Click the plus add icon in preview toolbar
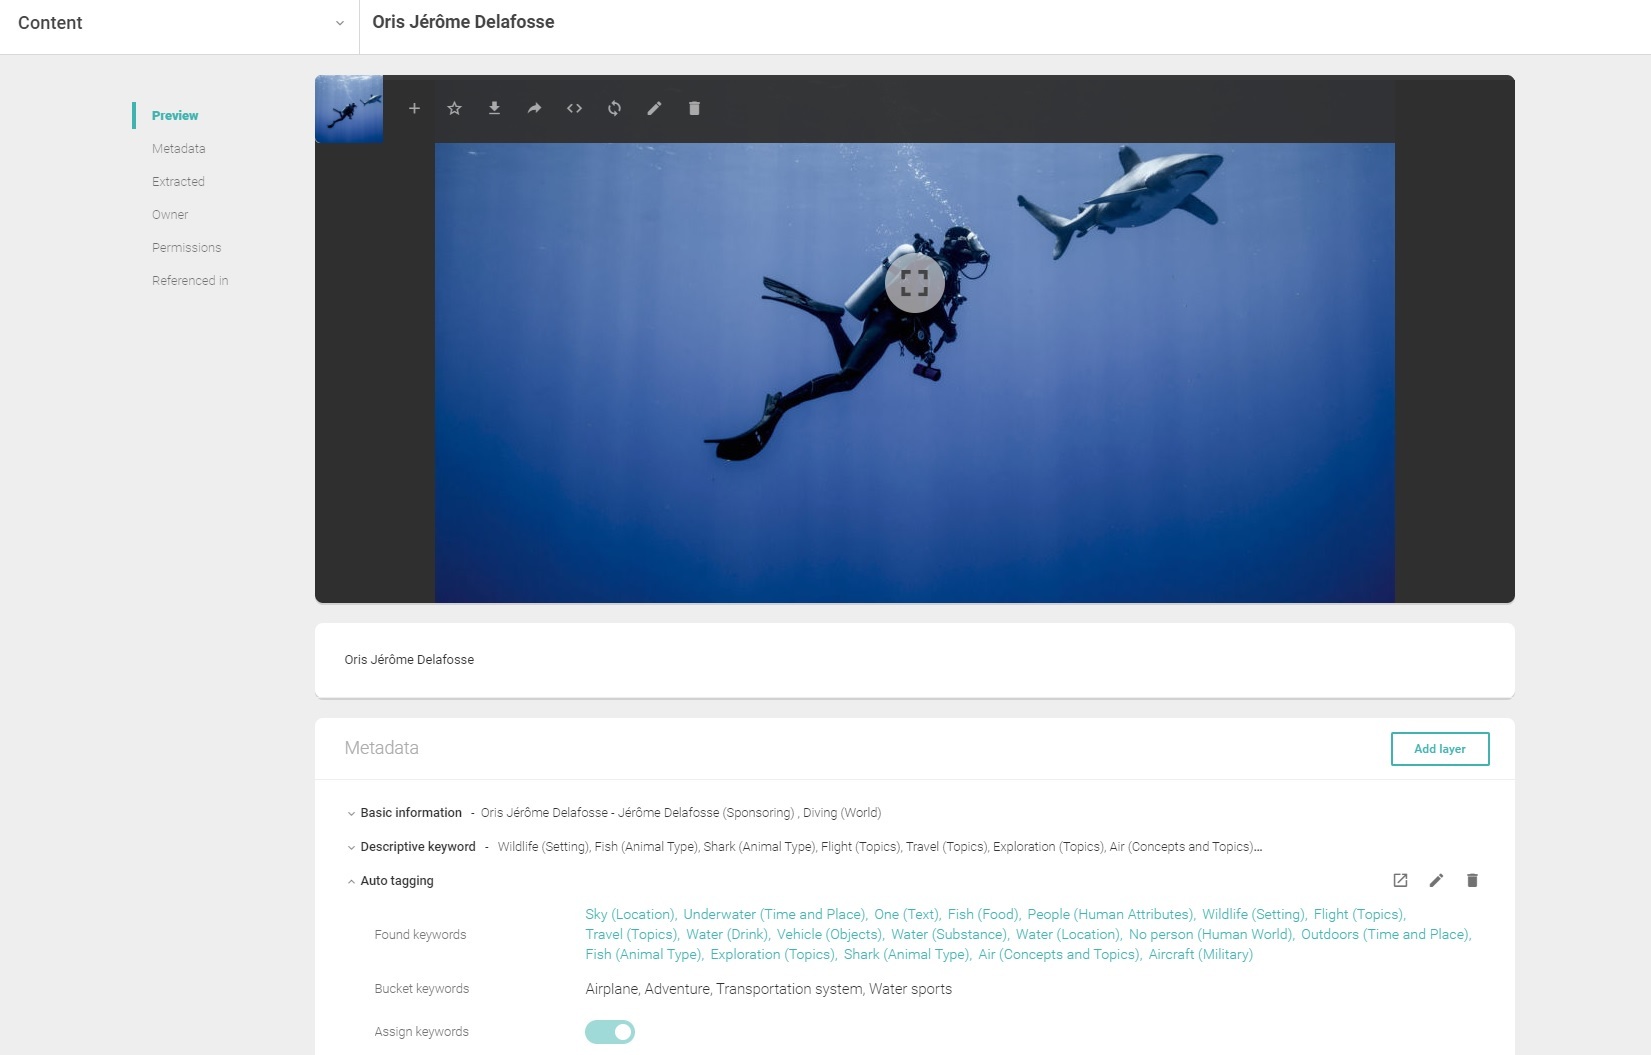Image resolution: width=1651 pixels, height=1055 pixels. click(x=414, y=108)
